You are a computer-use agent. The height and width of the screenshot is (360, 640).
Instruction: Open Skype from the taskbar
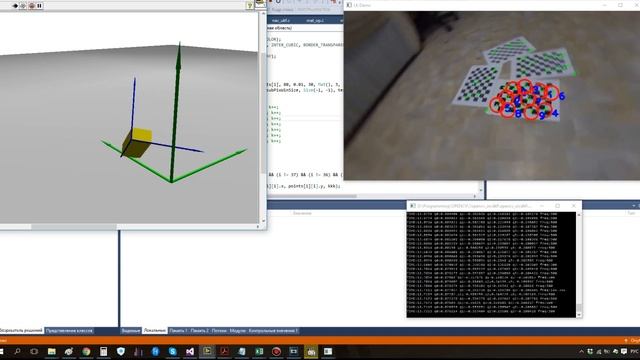click(173, 351)
